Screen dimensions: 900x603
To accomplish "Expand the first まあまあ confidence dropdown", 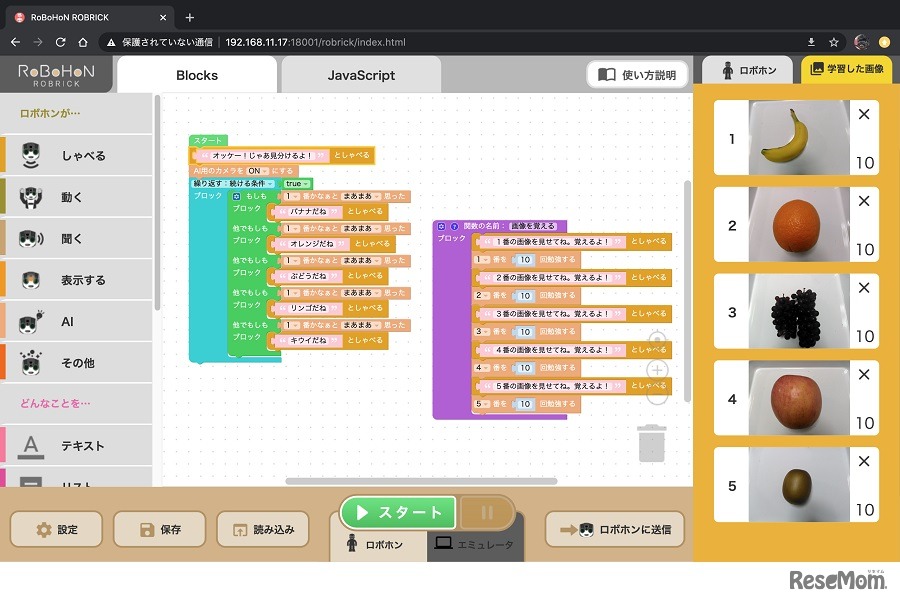I will (x=358, y=197).
